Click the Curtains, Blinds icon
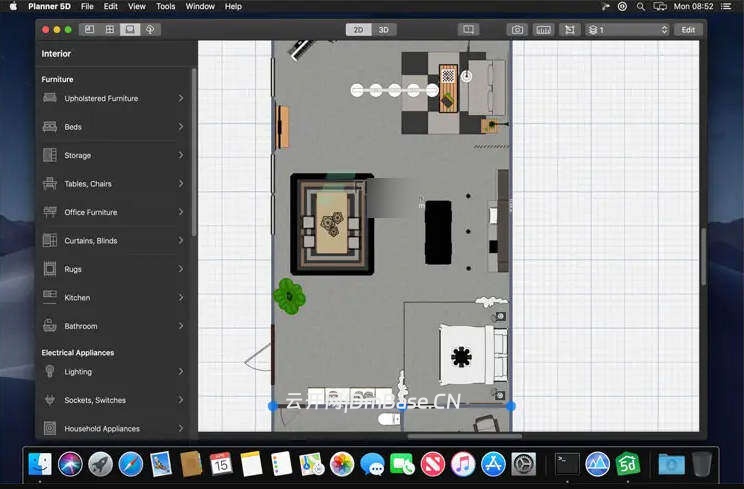This screenshot has width=744, height=489. tap(50, 240)
